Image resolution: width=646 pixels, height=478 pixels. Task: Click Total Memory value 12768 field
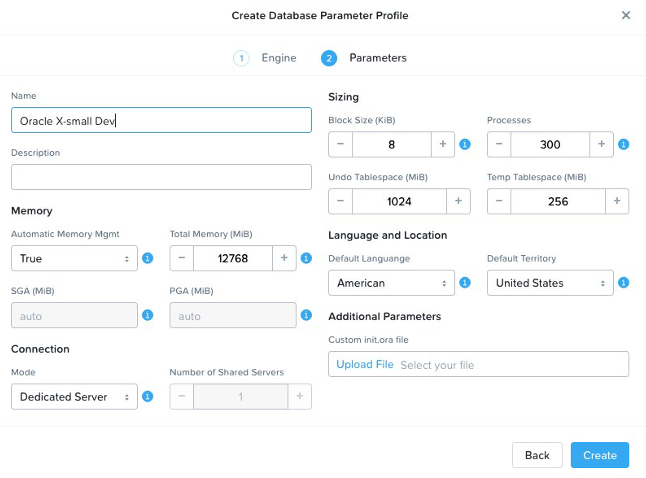click(233, 258)
